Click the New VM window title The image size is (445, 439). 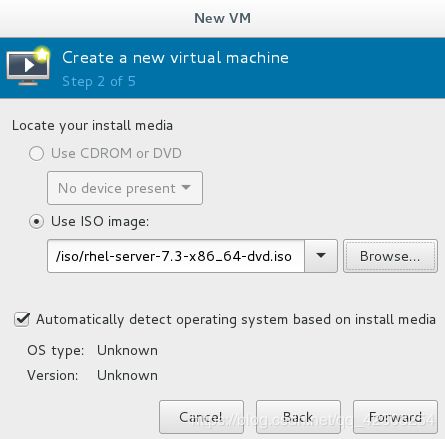[x=223, y=18]
